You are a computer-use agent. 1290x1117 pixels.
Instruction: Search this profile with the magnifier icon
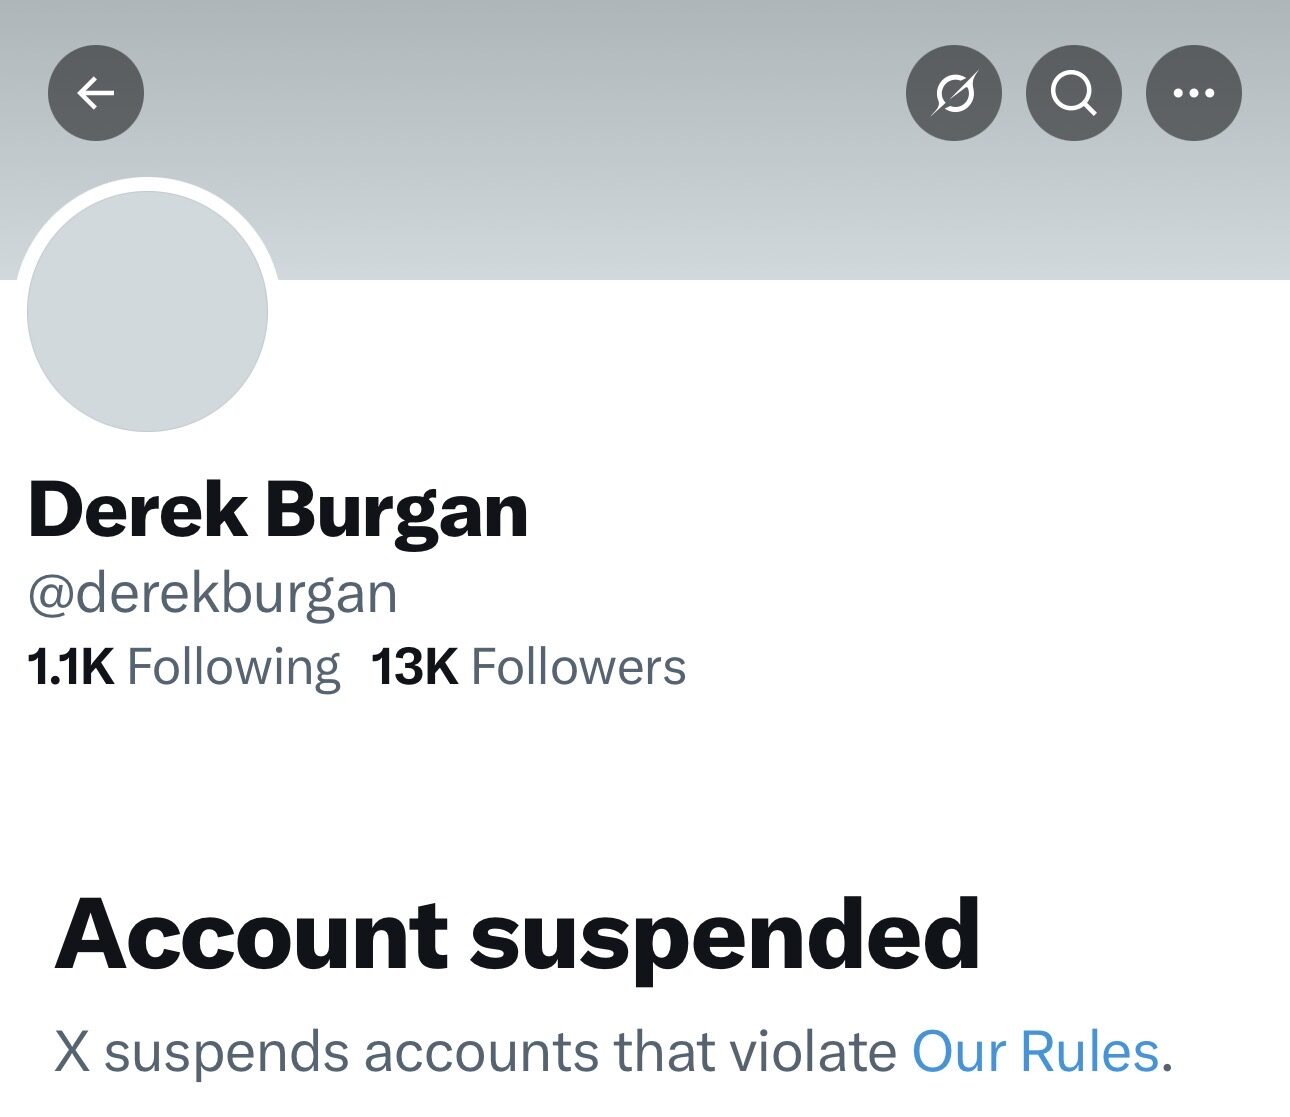[x=1073, y=93]
